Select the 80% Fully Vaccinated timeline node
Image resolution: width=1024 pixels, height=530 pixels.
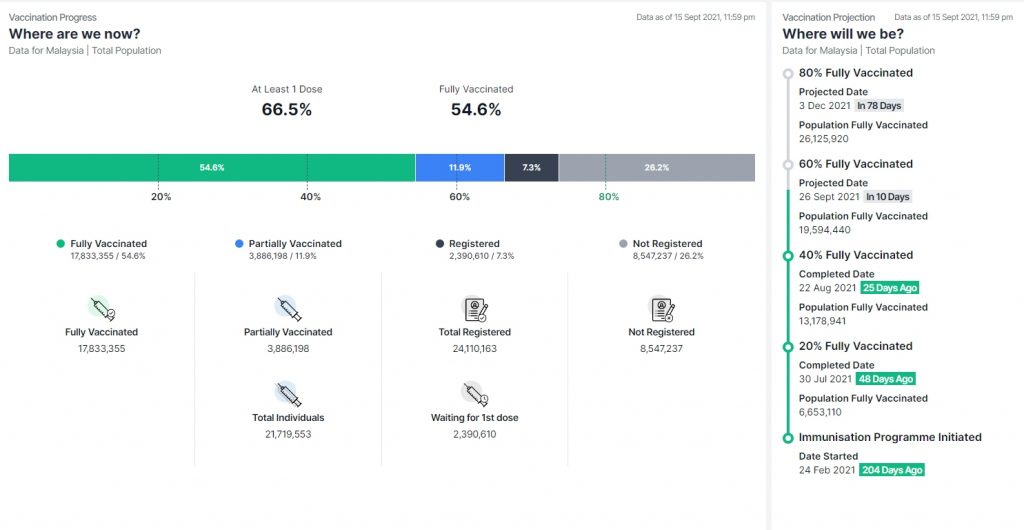pyautogui.click(x=788, y=73)
